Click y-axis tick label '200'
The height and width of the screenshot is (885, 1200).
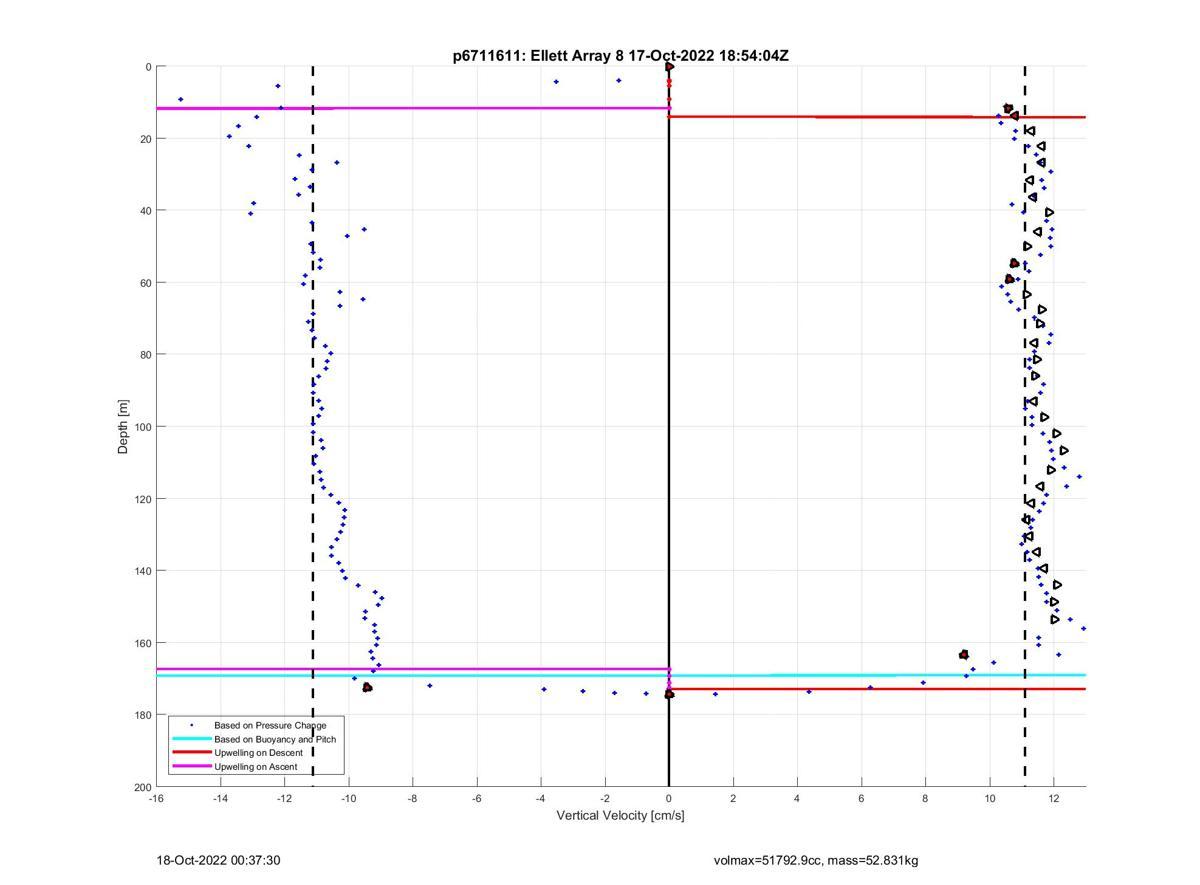(141, 787)
